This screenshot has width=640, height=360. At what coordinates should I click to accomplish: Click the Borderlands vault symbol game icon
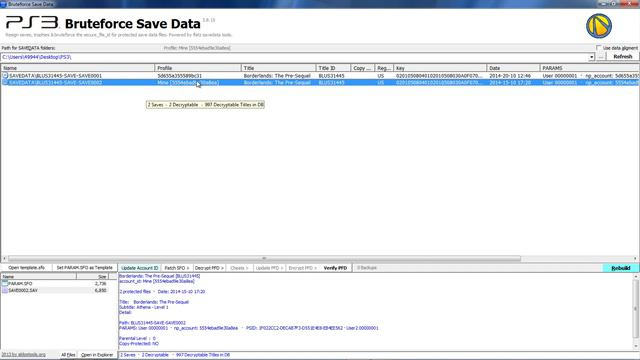(x=599, y=26)
